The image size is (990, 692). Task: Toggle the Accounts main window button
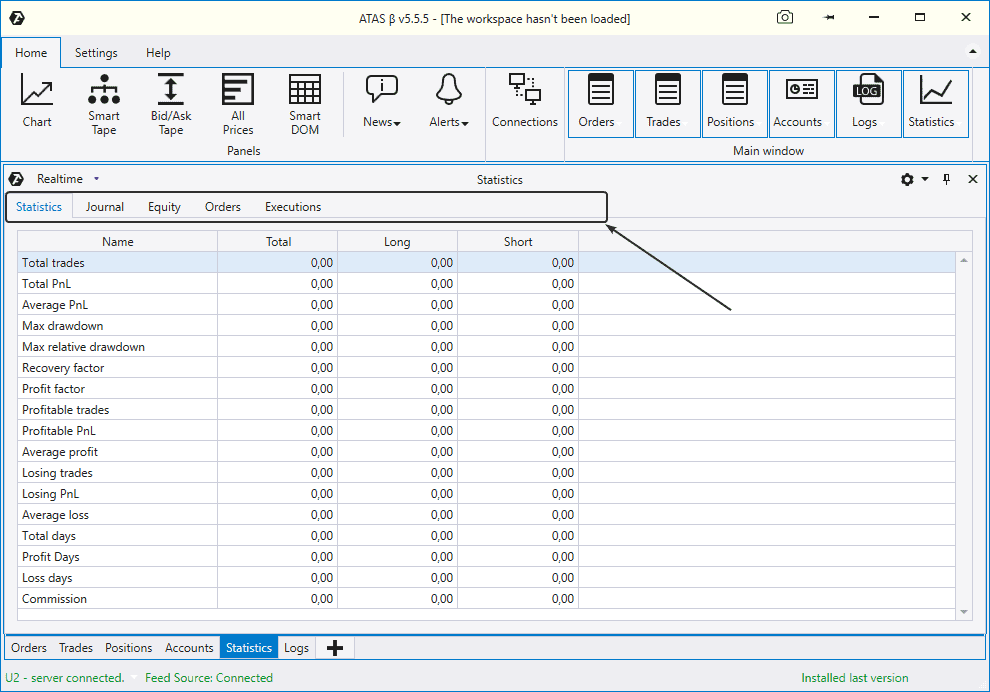click(797, 103)
